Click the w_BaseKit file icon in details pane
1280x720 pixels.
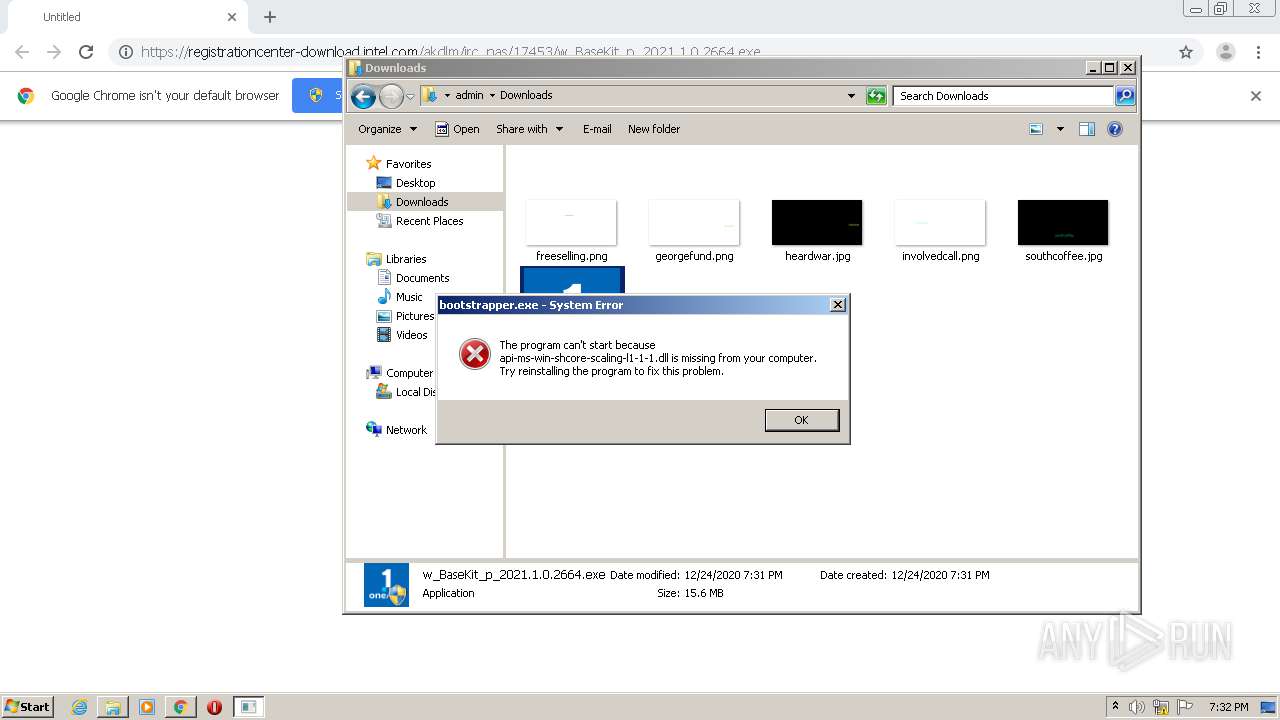click(x=386, y=585)
